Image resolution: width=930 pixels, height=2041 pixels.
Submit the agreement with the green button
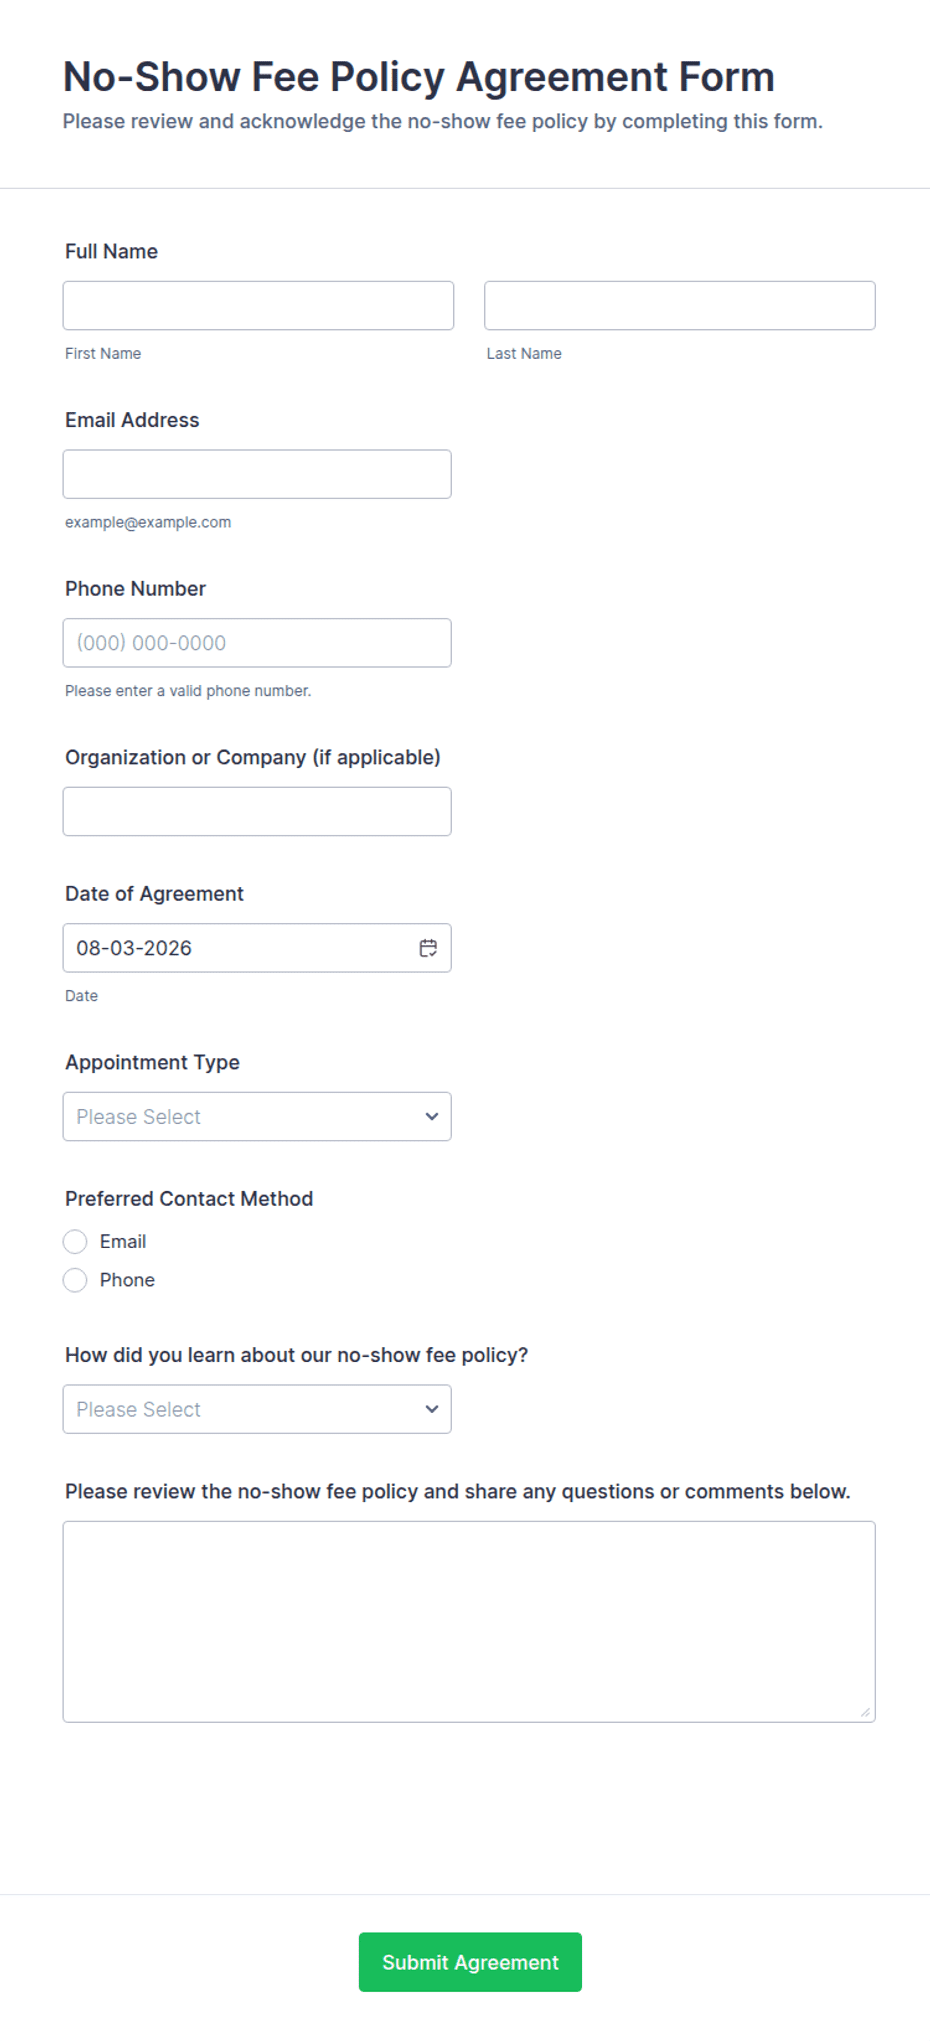pos(470,1962)
